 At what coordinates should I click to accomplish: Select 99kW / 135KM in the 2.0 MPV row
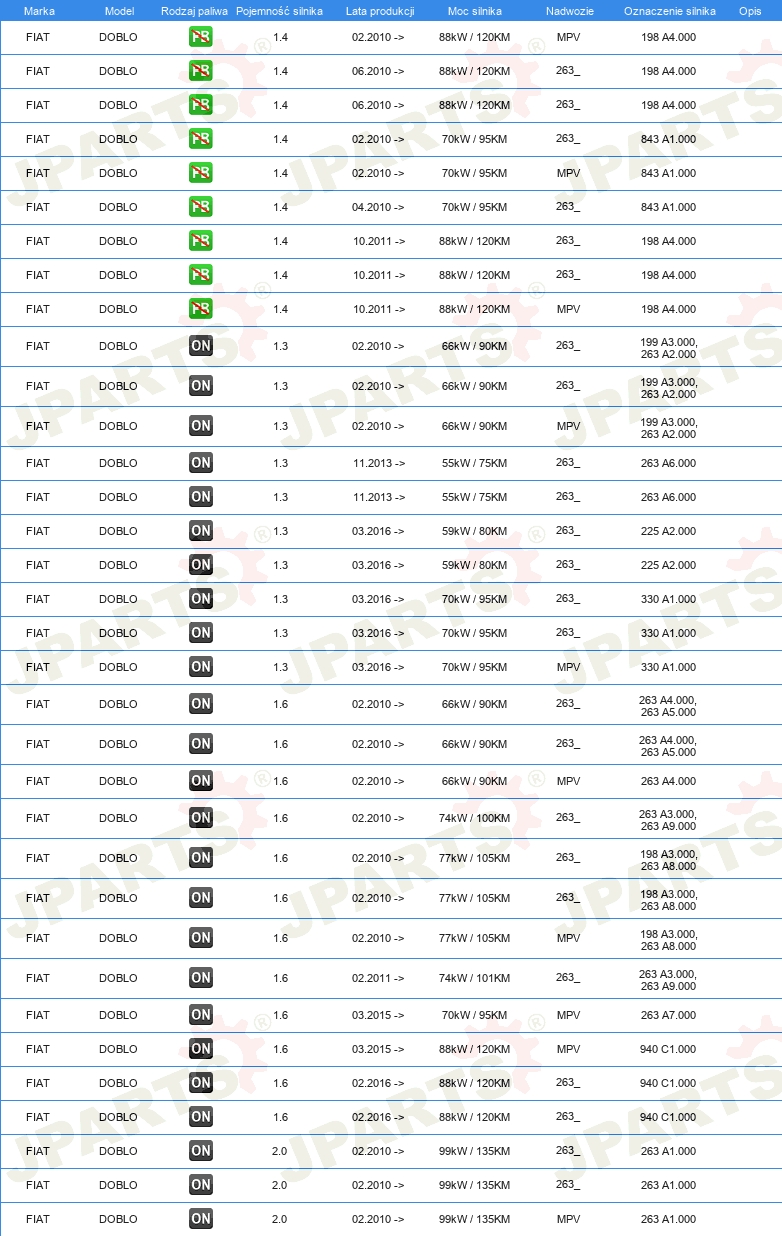tap(475, 1219)
